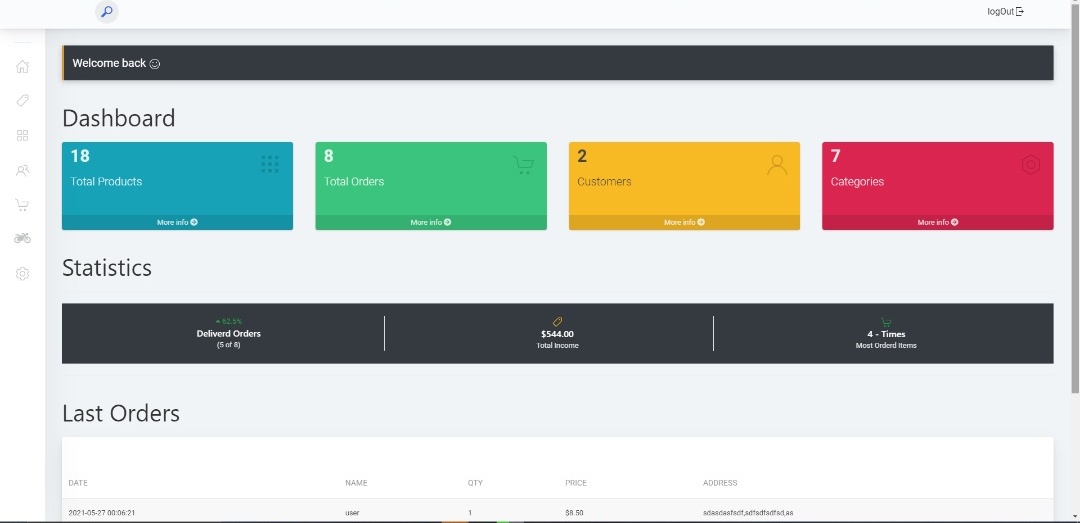1080x523 pixels.
Task: Click the number 8 on Total Orders card
Action: coord(329,156)
